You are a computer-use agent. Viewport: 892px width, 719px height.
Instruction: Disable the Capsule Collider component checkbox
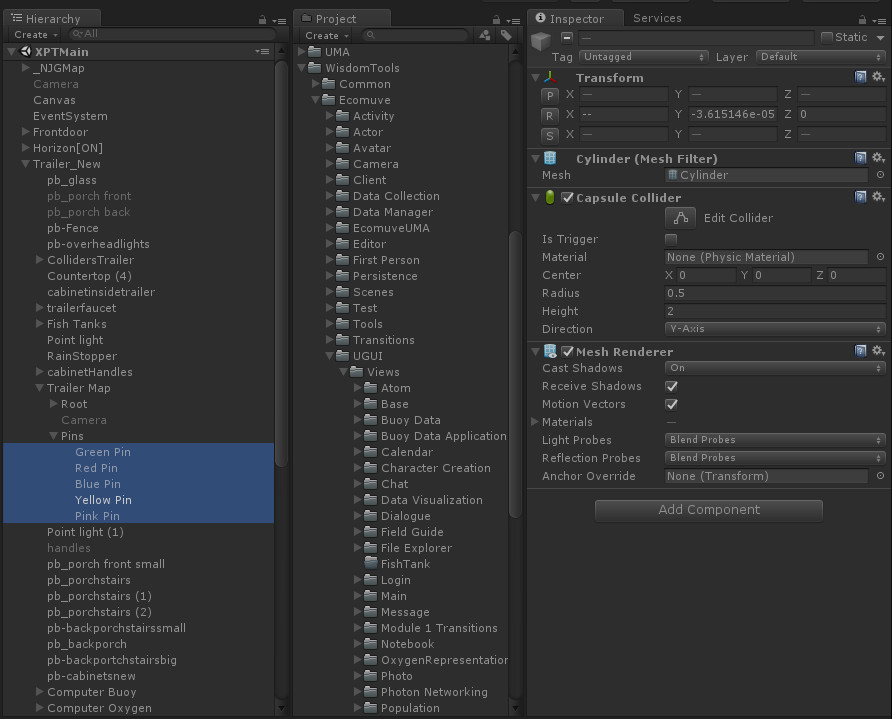(567, 197)
